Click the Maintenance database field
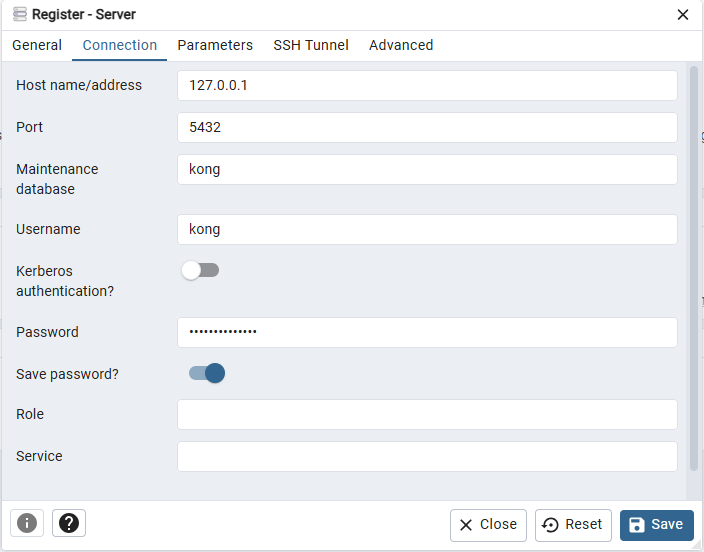 (427, 169)
